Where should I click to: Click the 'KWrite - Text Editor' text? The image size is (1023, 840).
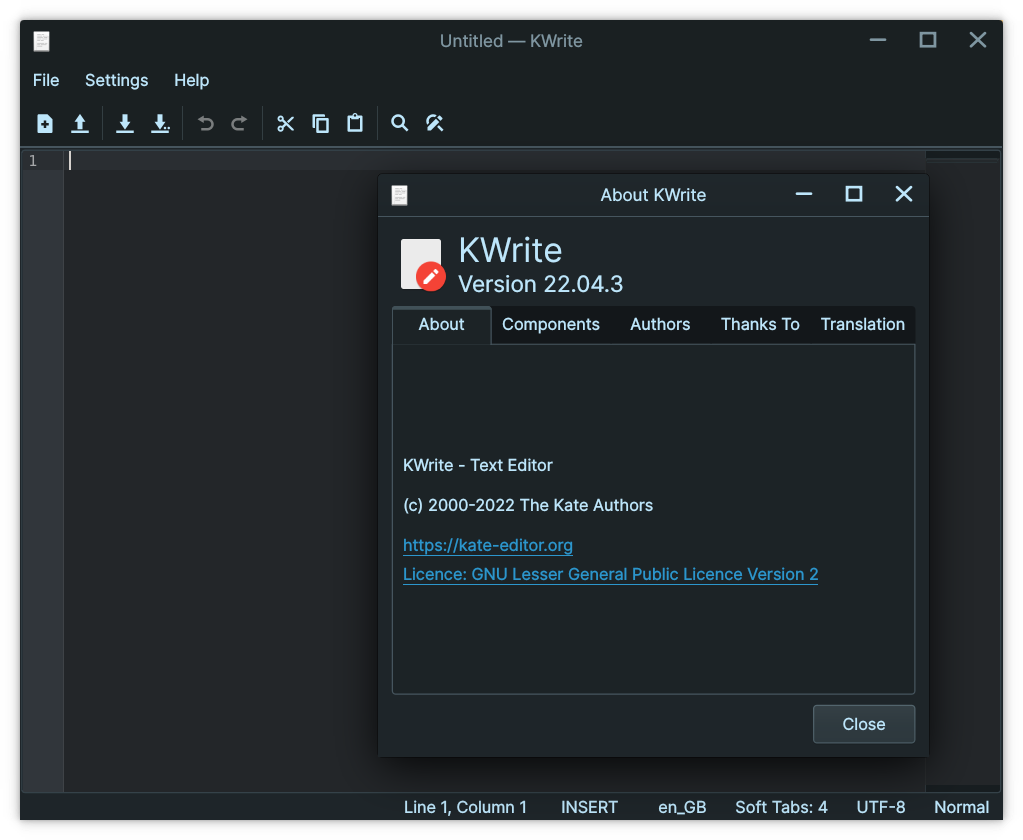pos(478,466)
